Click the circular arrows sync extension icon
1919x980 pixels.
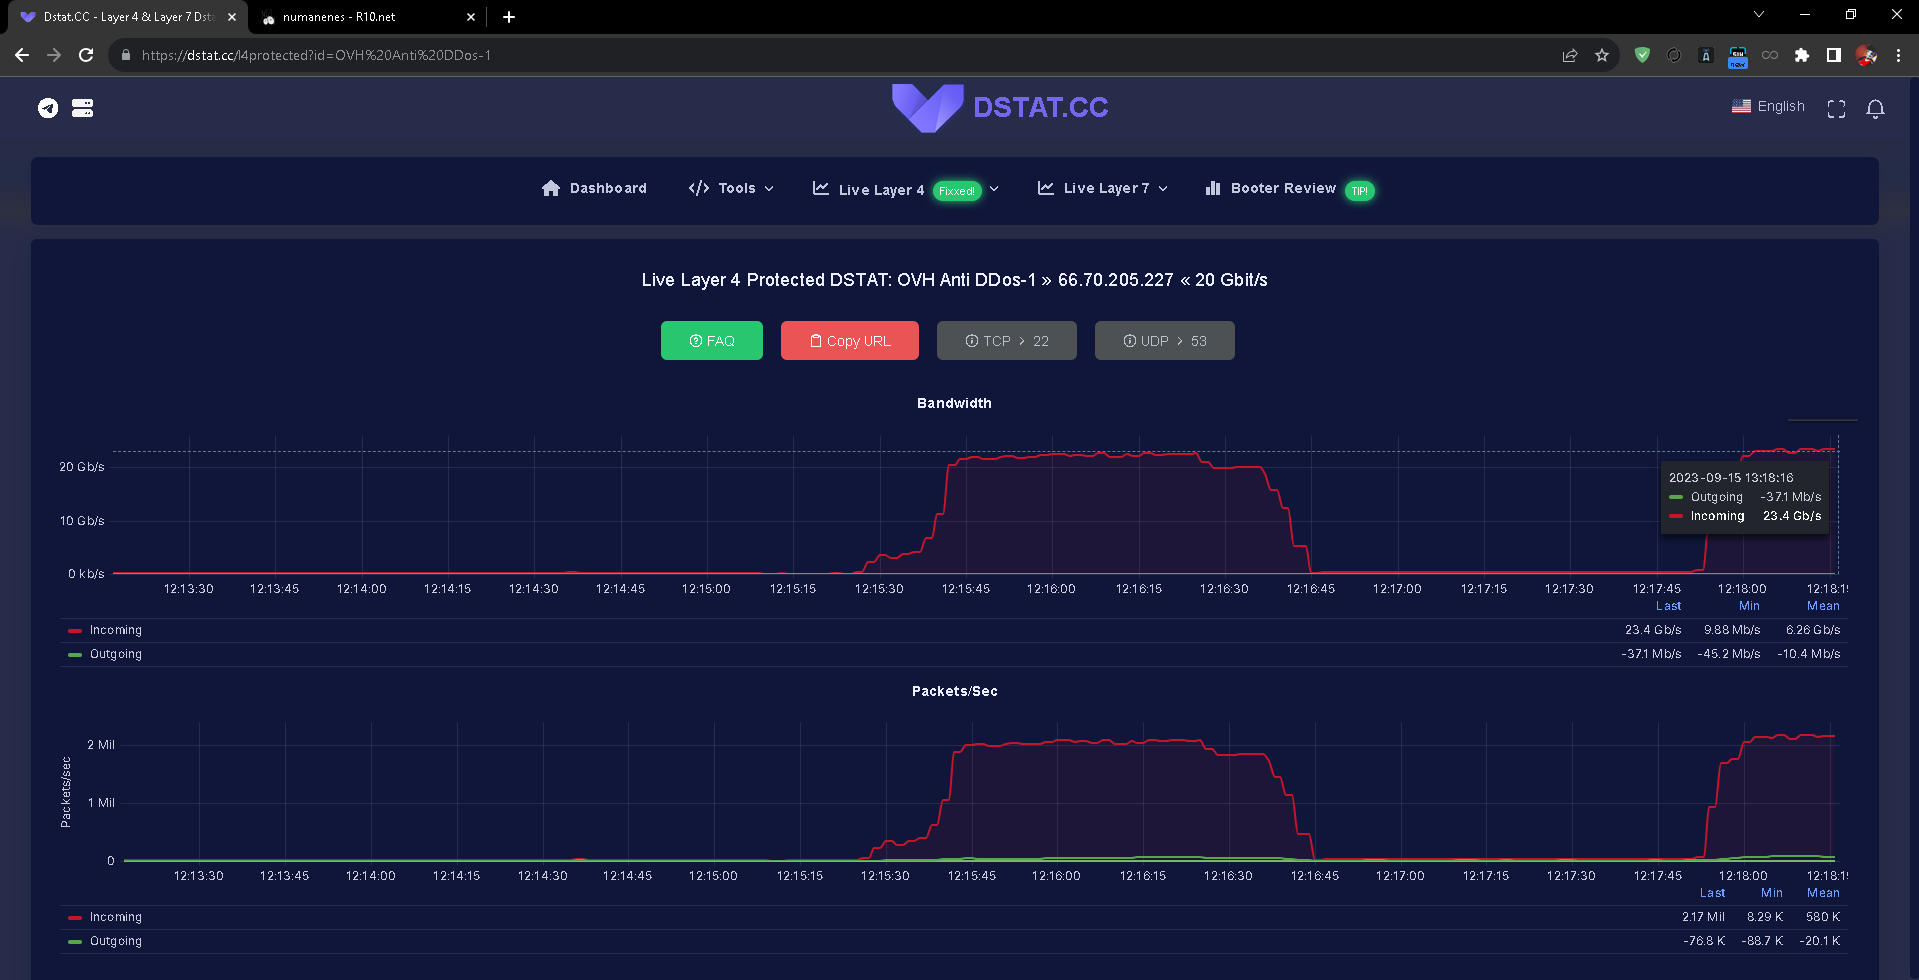1674,55
